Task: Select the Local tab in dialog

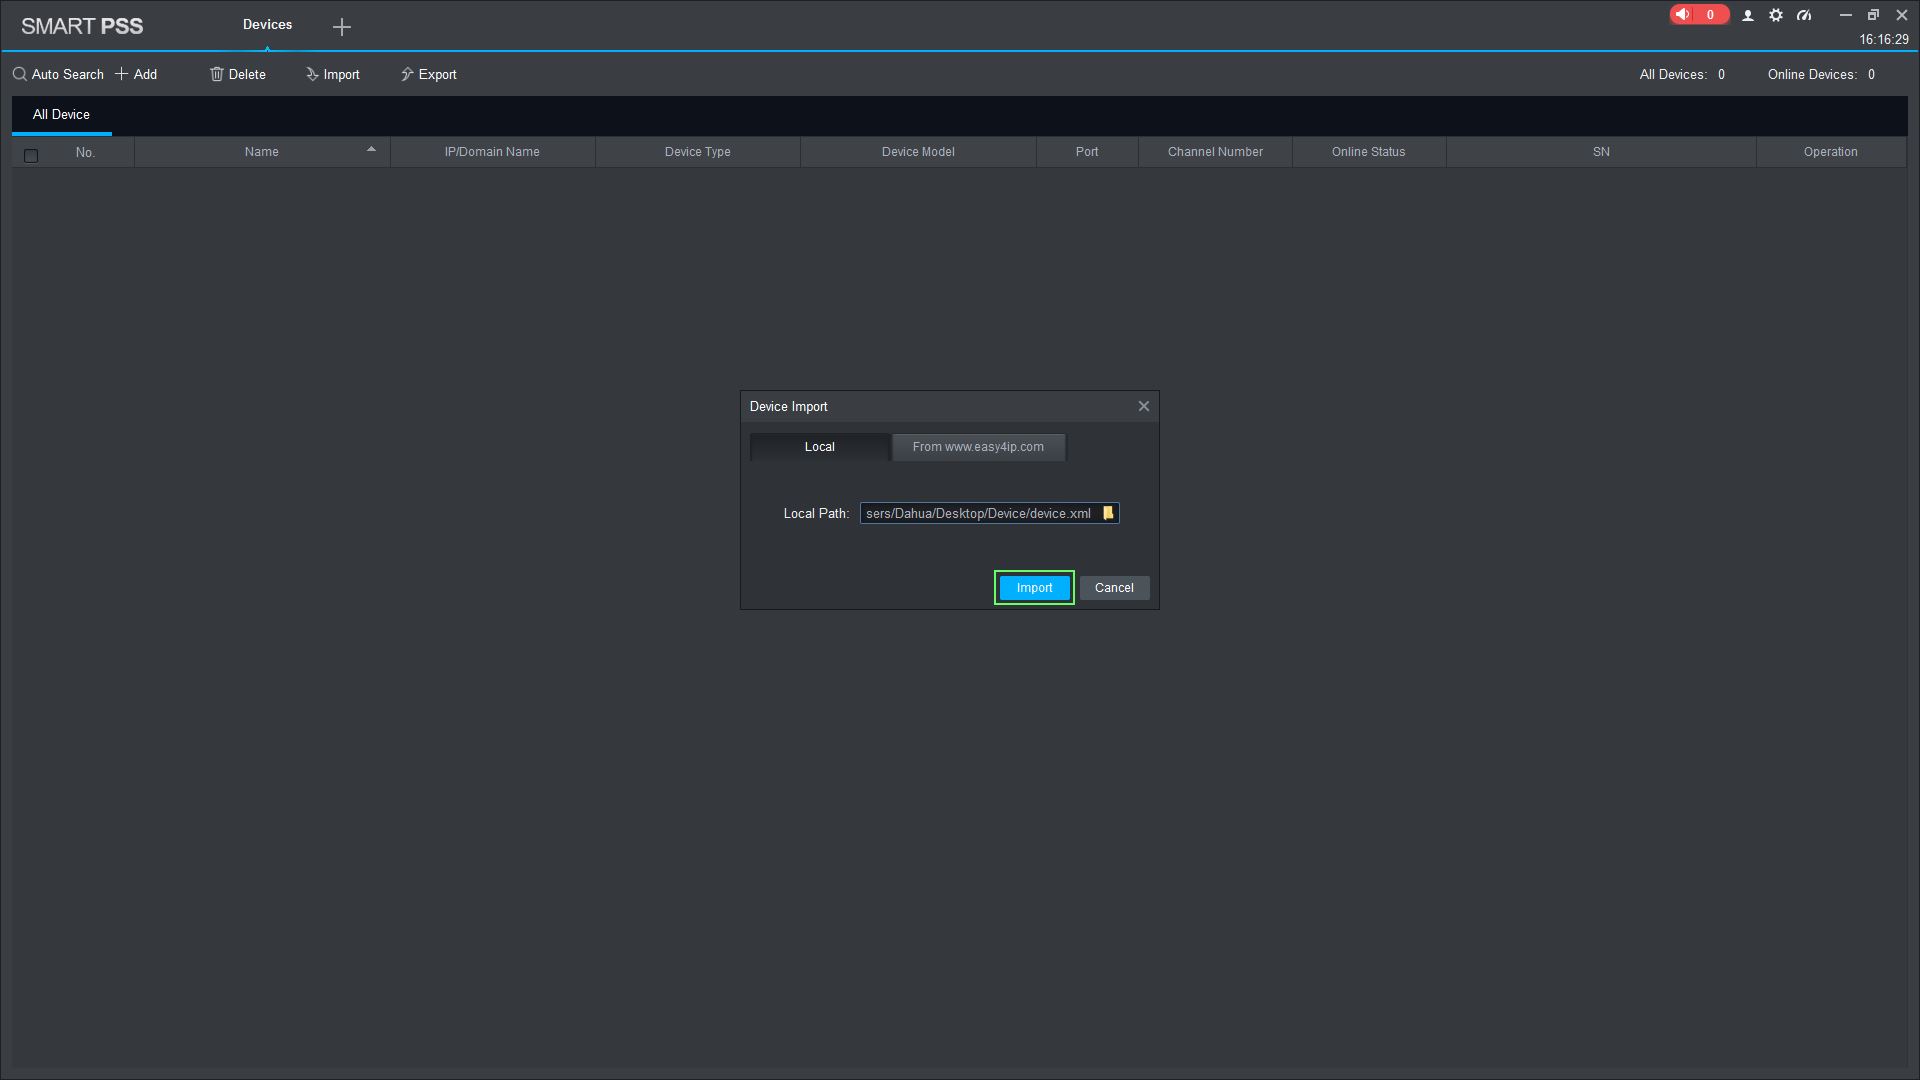Action: click(x=820, y=447)
